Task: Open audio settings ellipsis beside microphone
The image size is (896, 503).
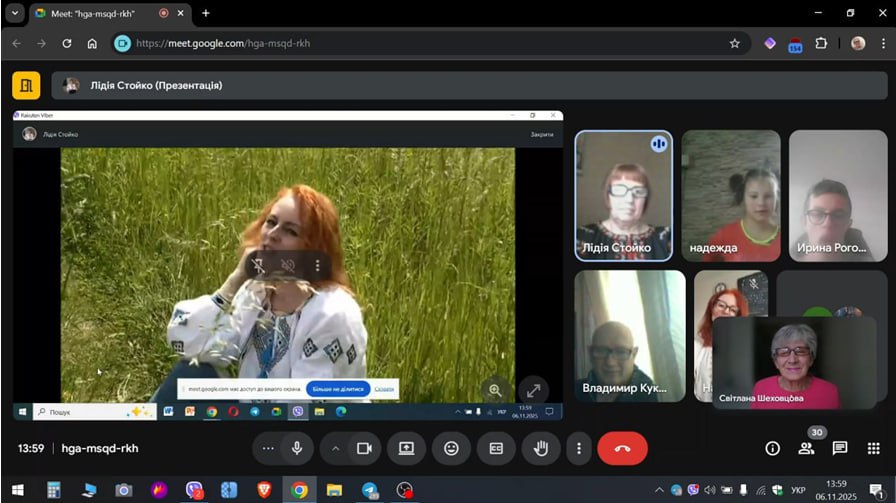Action: [267, 449]
